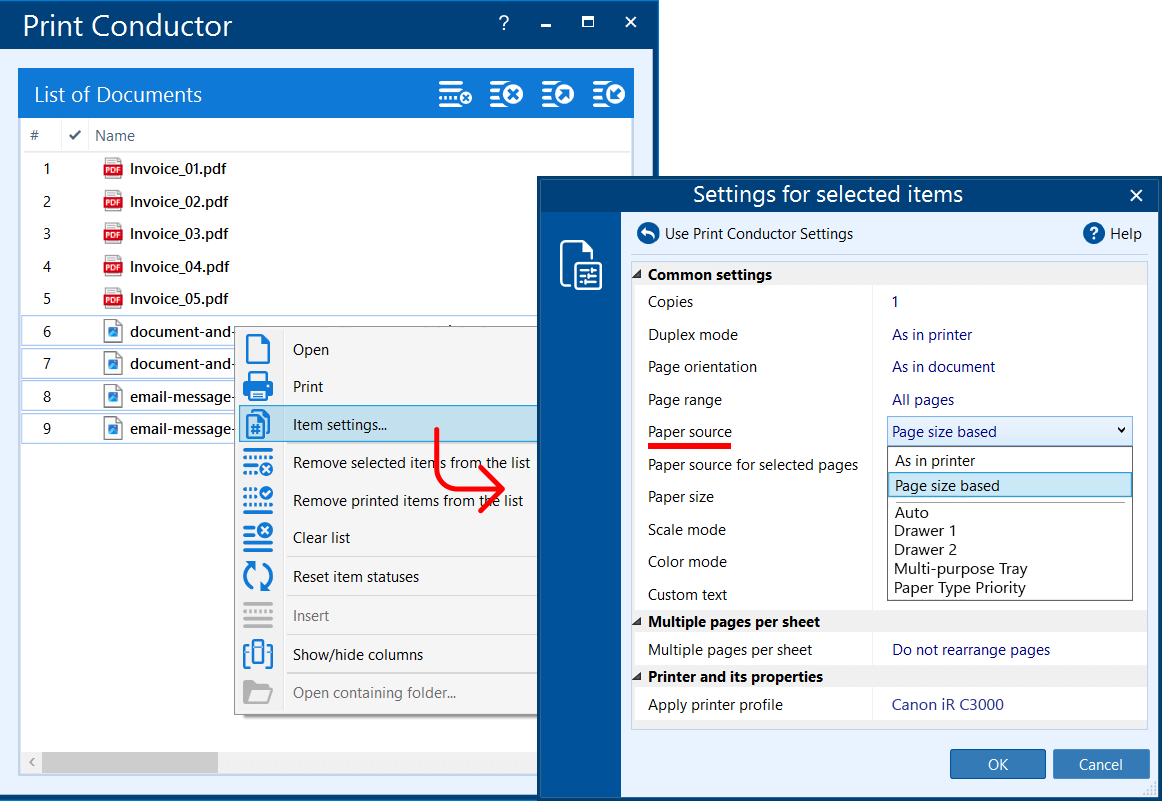Screen dimensions: 1162x801
Task: Click the export list icon with outward arrow
Action: click(558, 95)
